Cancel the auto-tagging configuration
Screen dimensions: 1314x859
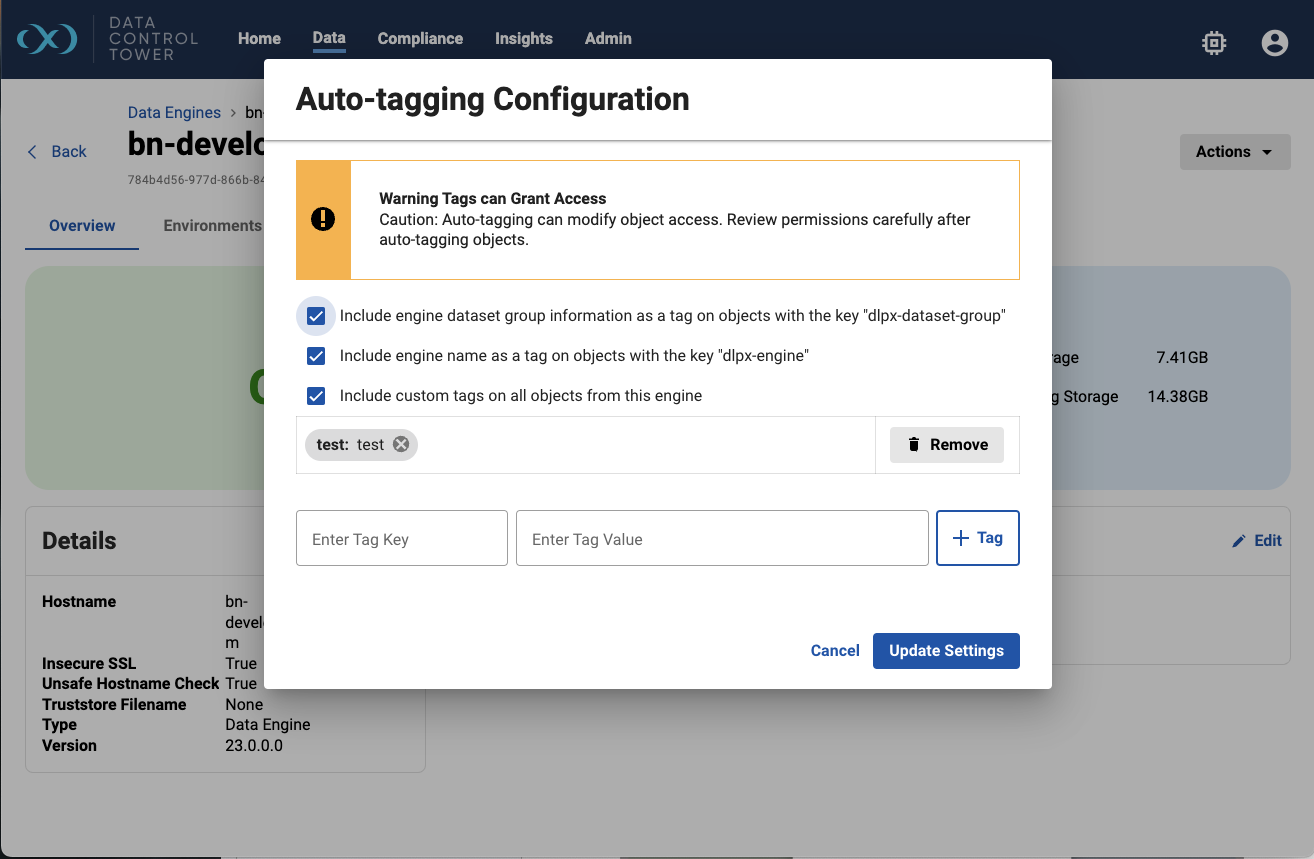[835, 650]
